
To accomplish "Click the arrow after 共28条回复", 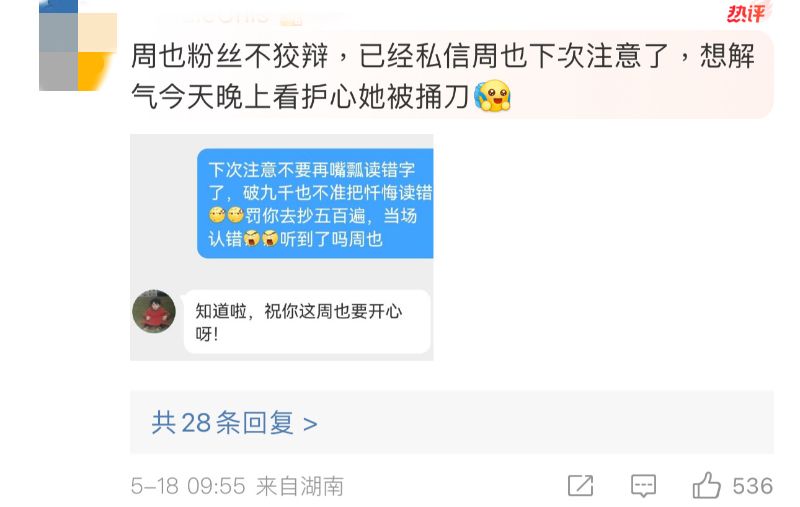I will tap(310, 424).
